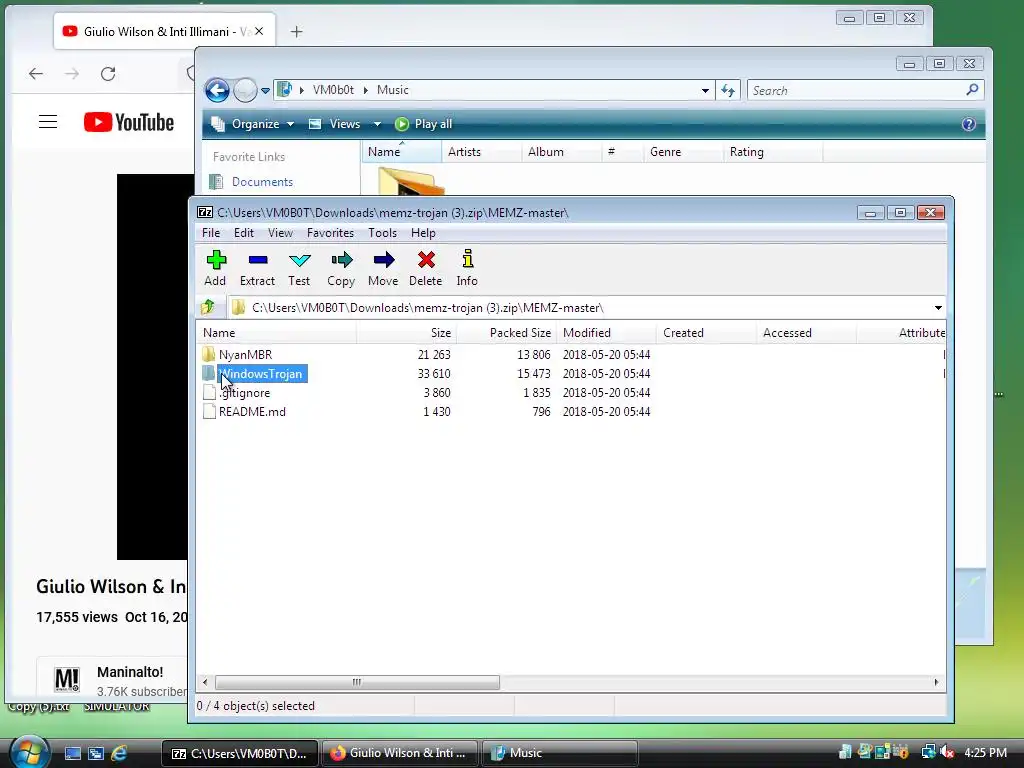Open the Edit menu in 7-Zip
The image size is (1024, 768).
tap(244, 232)
